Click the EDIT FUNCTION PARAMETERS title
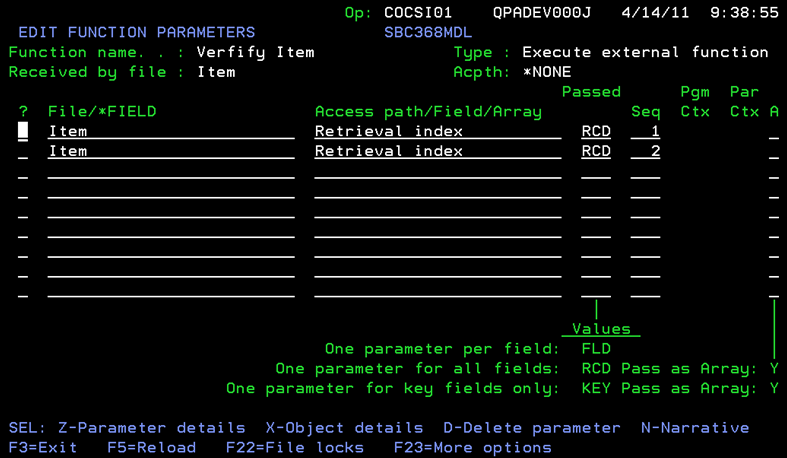Image resolution: width=787 pixels, height=458 pixels. (x=137, y=32)
